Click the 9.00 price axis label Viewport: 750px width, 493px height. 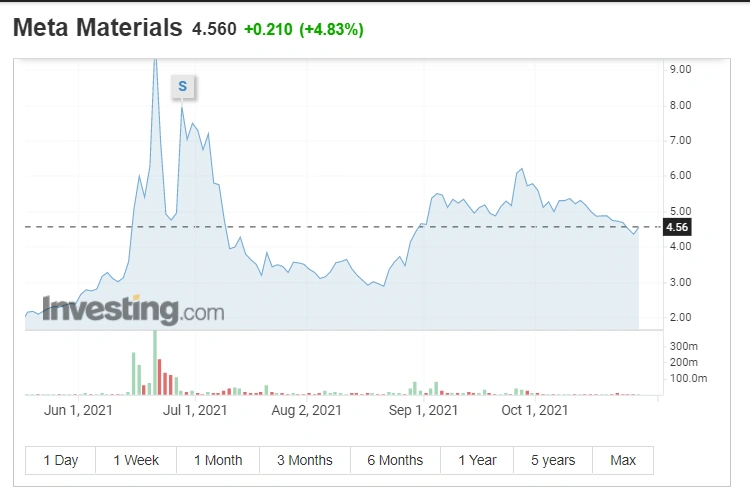680,69
